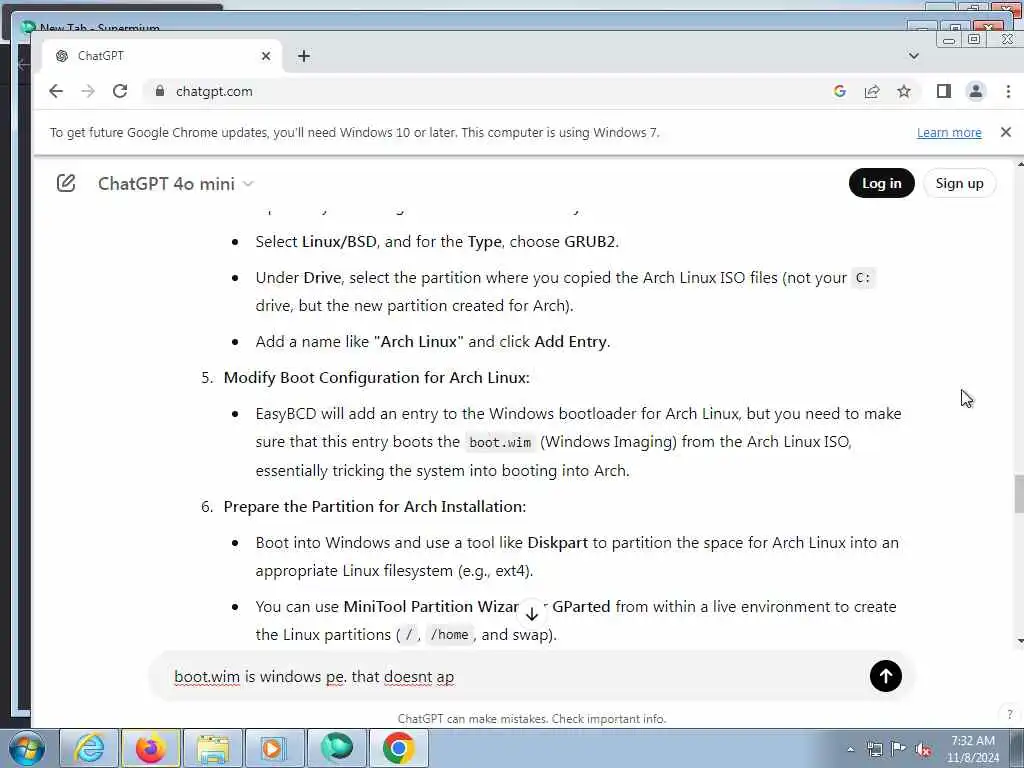Image resolution: width=1024 pixels, height=768 pixels.
Task: Open the Google icon in address bar
Action: (x=840, y=91)
